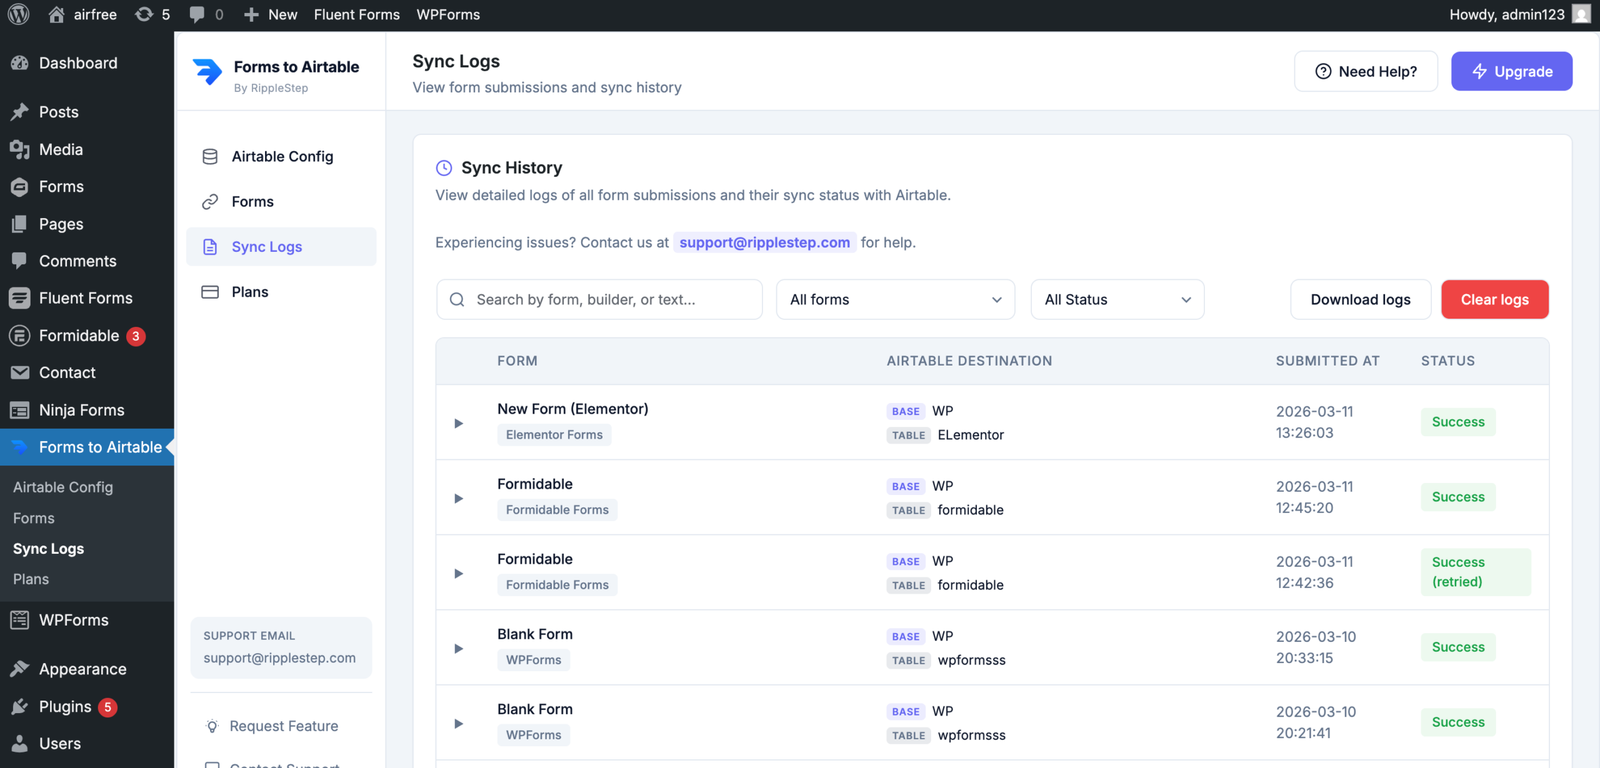The image size is (1600, 768).
Task: Click the Elementor Forms tag
Action: click(x=554, y=435)
